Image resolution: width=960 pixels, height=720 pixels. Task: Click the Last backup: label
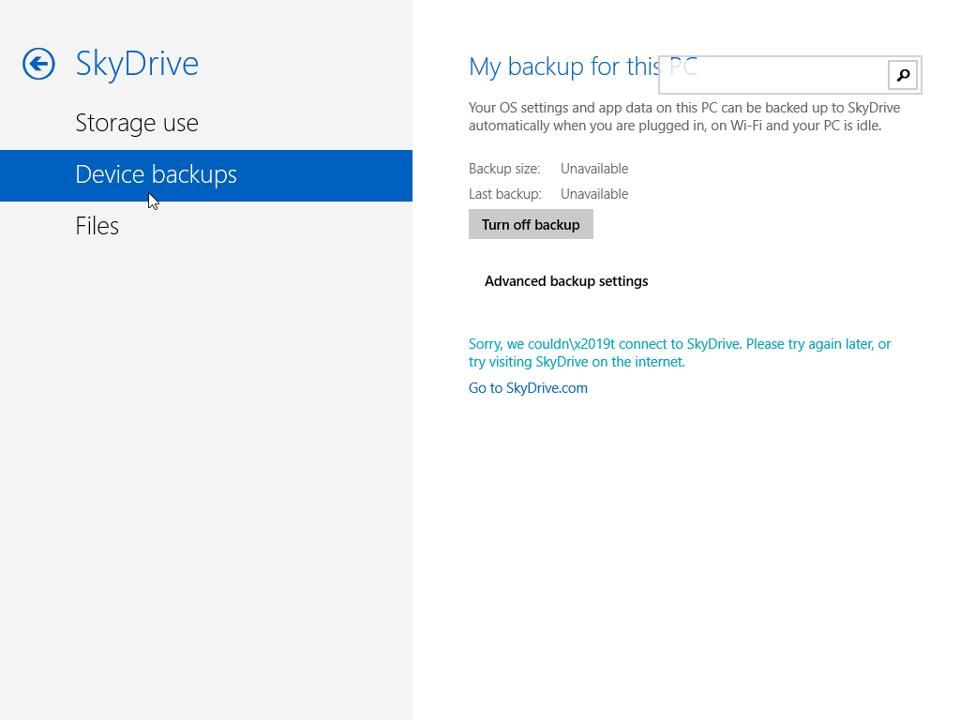coord(505,194)
